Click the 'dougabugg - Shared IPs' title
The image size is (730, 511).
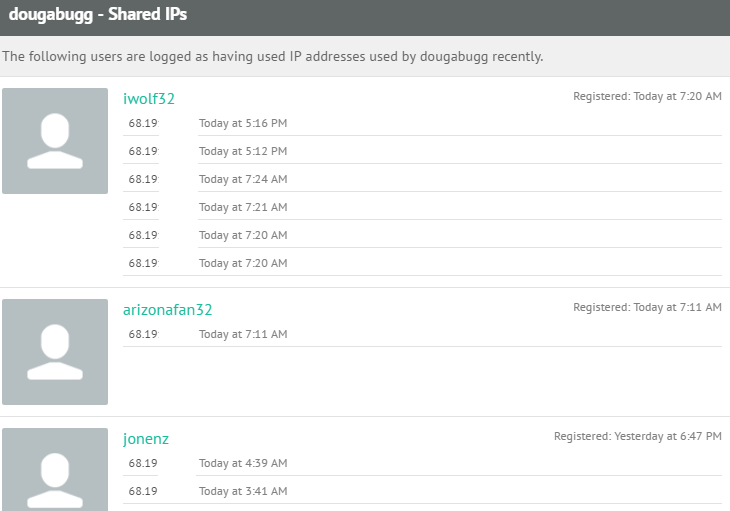pyautogui.click(x=98, y=14)
